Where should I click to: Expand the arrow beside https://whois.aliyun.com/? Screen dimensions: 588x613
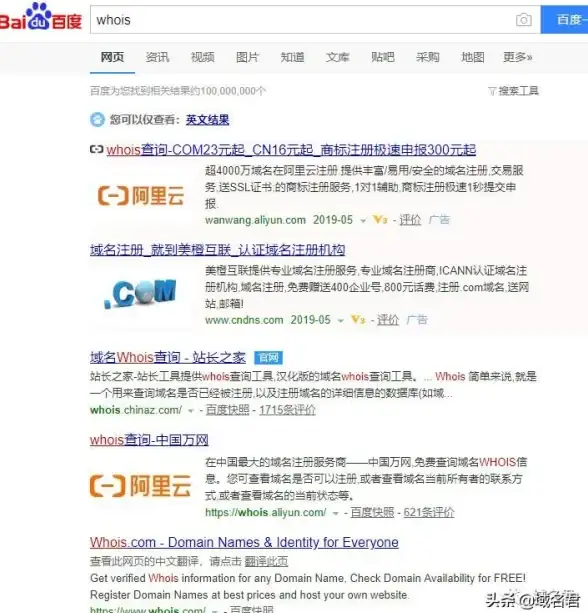[x=335, y=513]
